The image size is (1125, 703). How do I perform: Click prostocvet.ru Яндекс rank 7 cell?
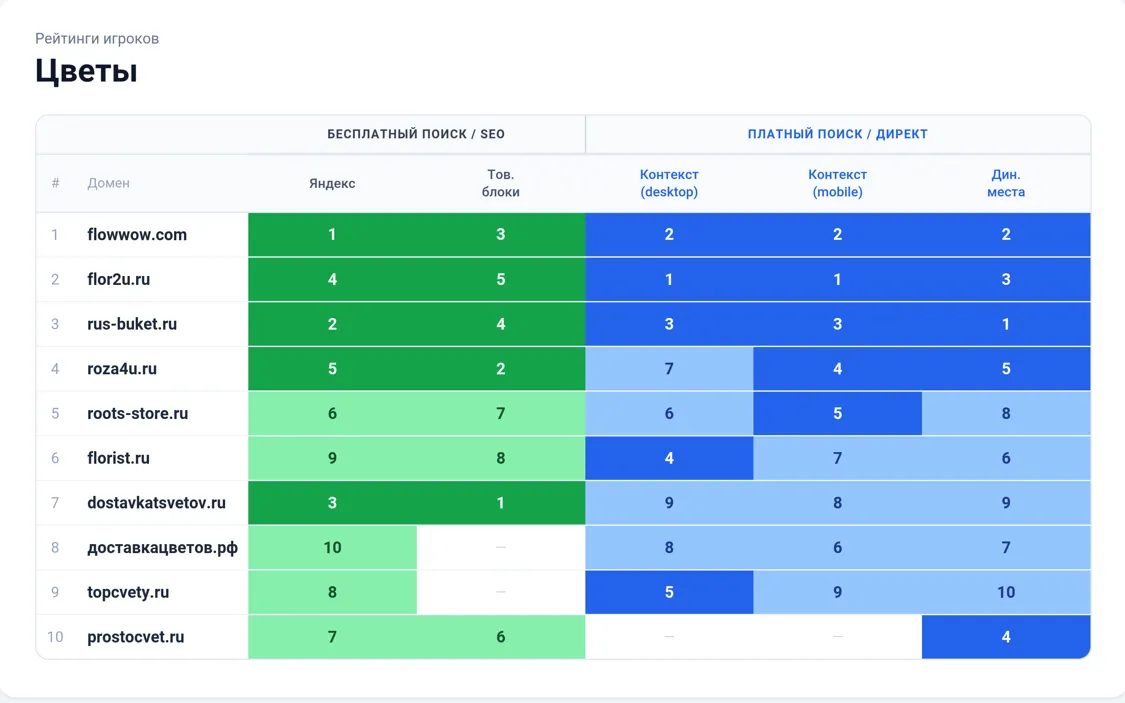tap(332, 637)
